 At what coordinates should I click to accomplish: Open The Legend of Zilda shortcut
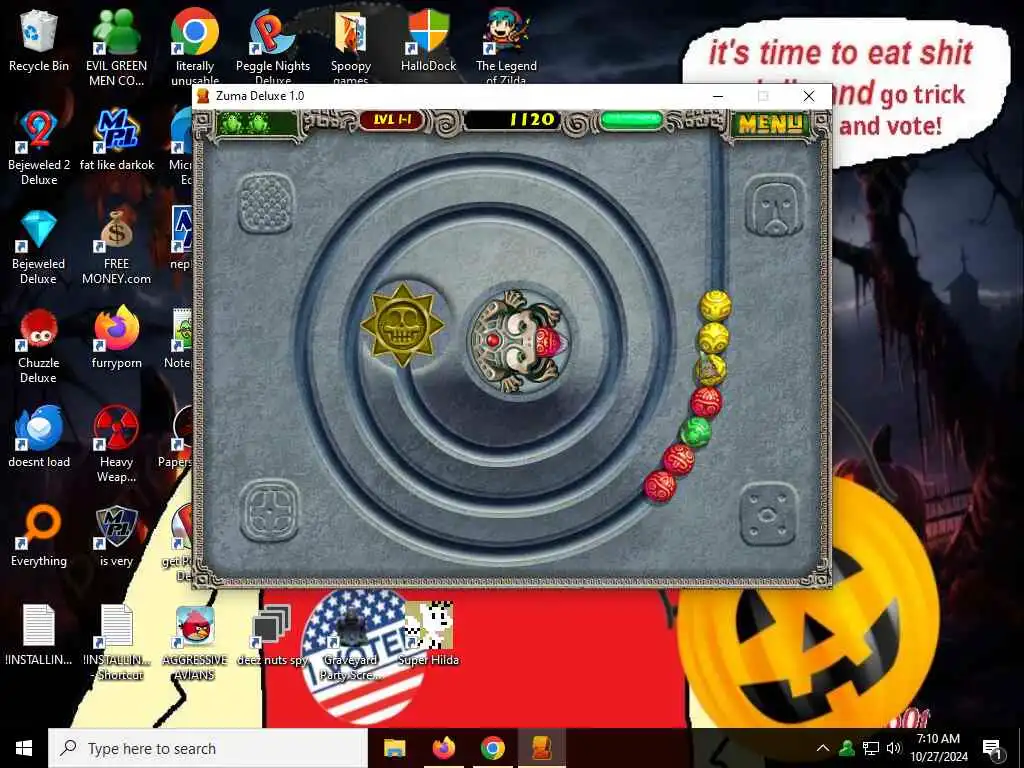click(x=506, y=47)
